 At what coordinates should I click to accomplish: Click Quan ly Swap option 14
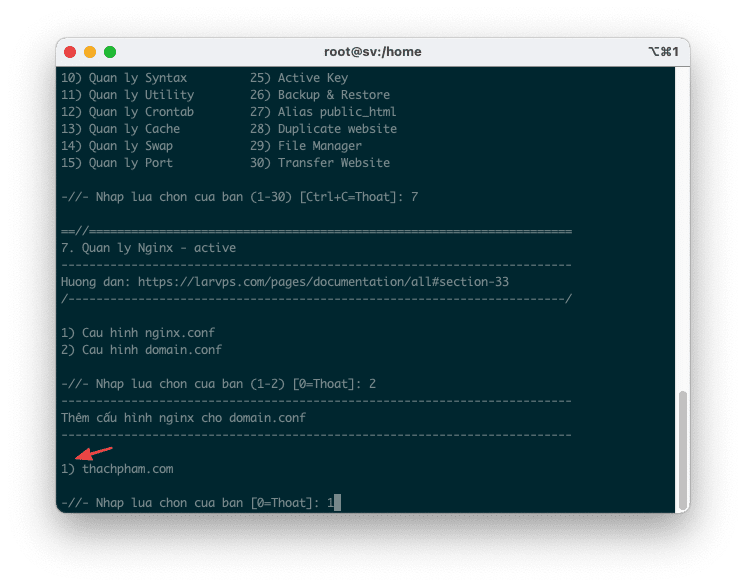(x=116, y=146)
